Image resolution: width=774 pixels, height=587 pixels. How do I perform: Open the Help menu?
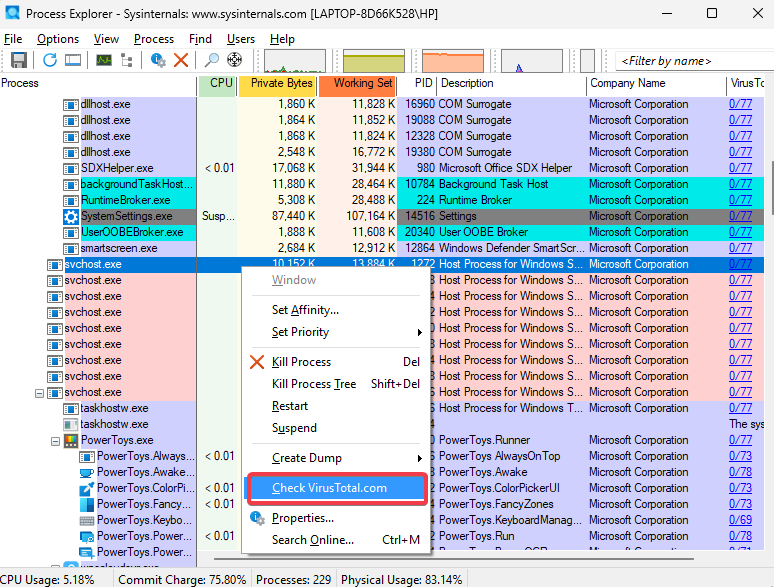[282, 39]
